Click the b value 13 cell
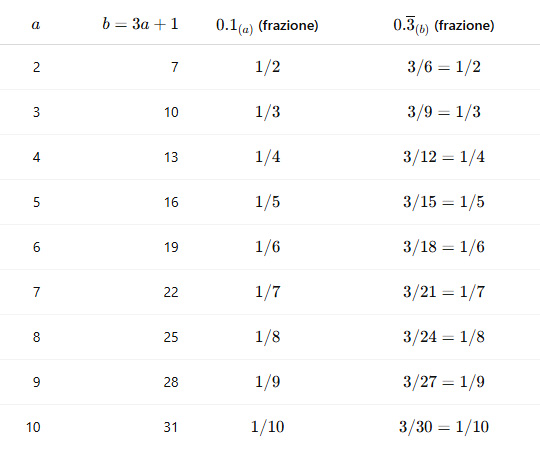This screenshot has width=540, height=457. [x=171, y=157]
